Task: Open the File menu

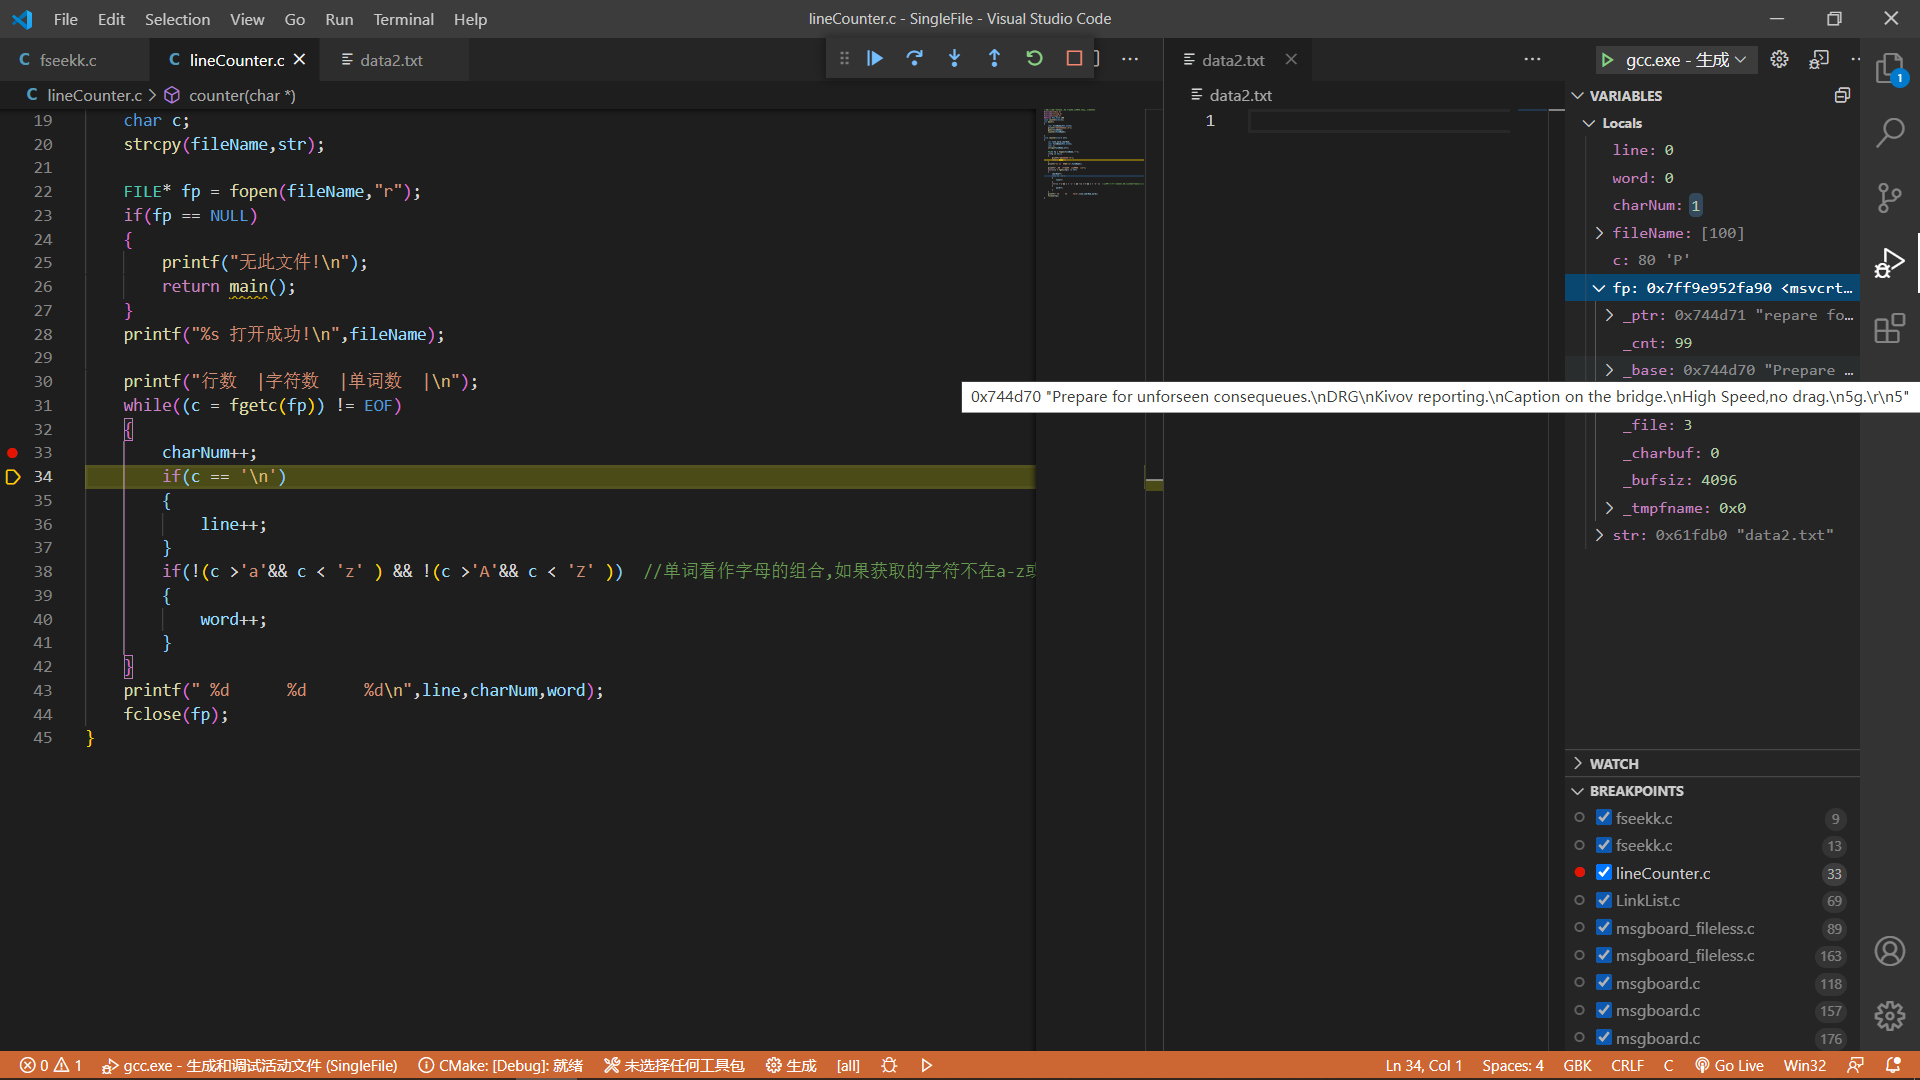Action: pyautogui.click(x=66, y=19)
